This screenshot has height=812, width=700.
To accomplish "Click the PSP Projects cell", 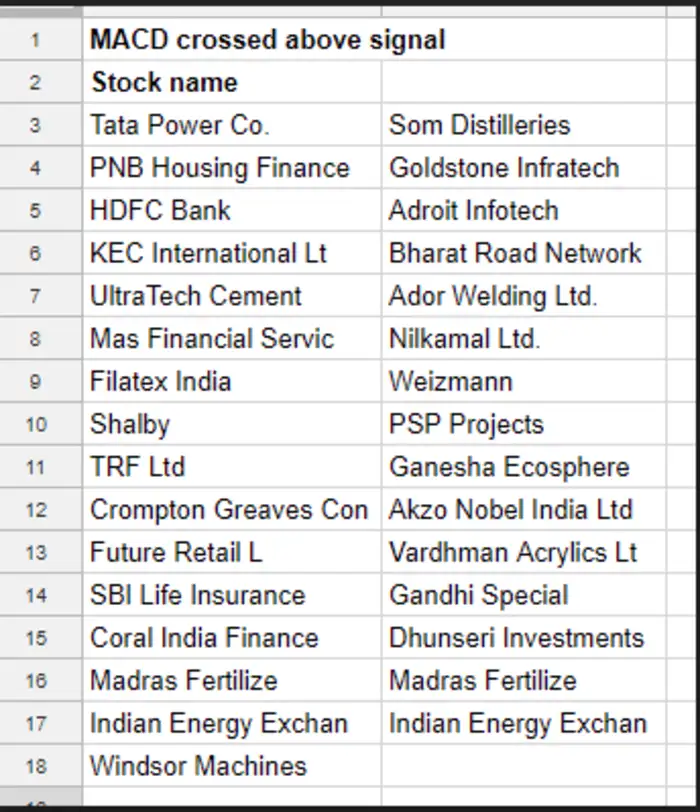I will click(x=466, y=424).
